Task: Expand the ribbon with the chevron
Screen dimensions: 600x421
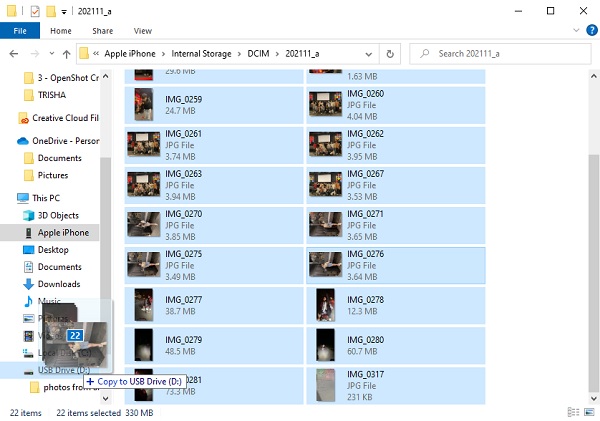Action: (576, 30)
